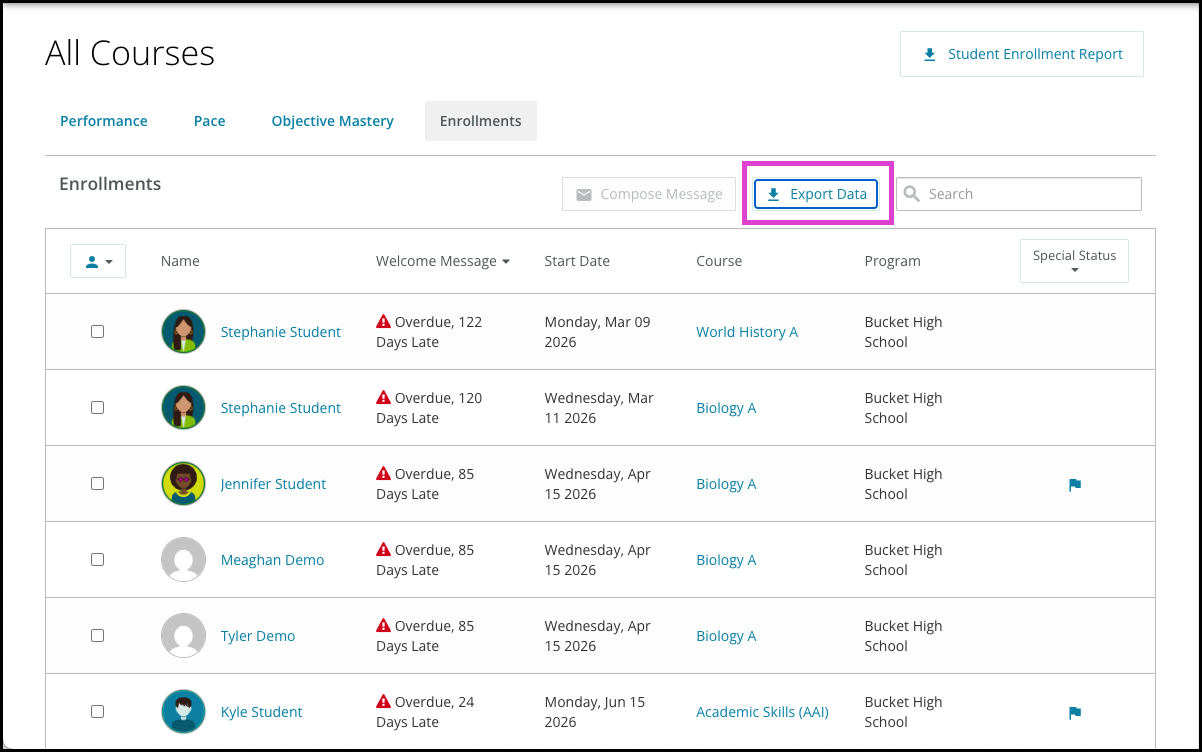Click Meaghan Demo's placeholder avatar
This screenshot has width=1202, height=752.
[x=183, y=560]
